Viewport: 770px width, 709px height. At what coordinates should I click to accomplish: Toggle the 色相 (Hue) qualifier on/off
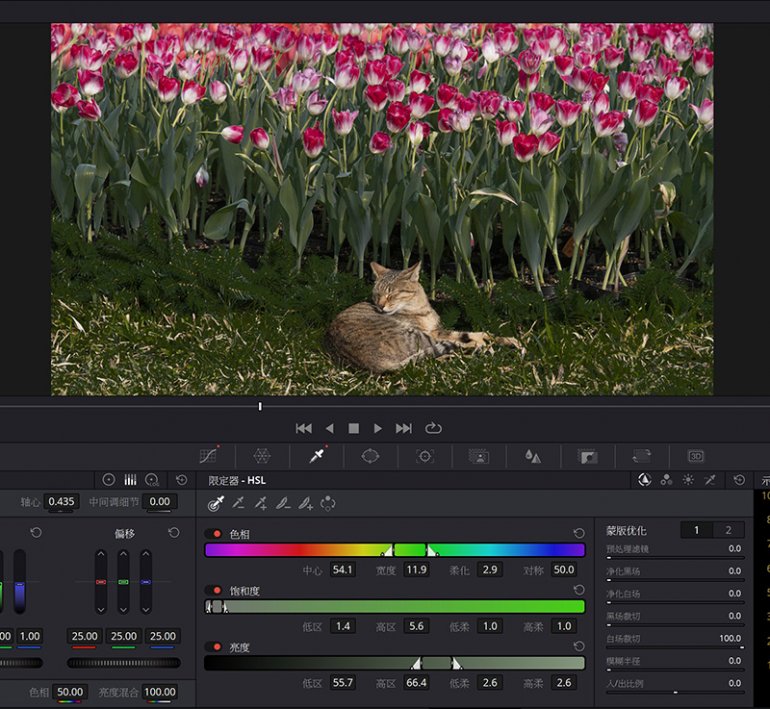click(x=215, y=534)
